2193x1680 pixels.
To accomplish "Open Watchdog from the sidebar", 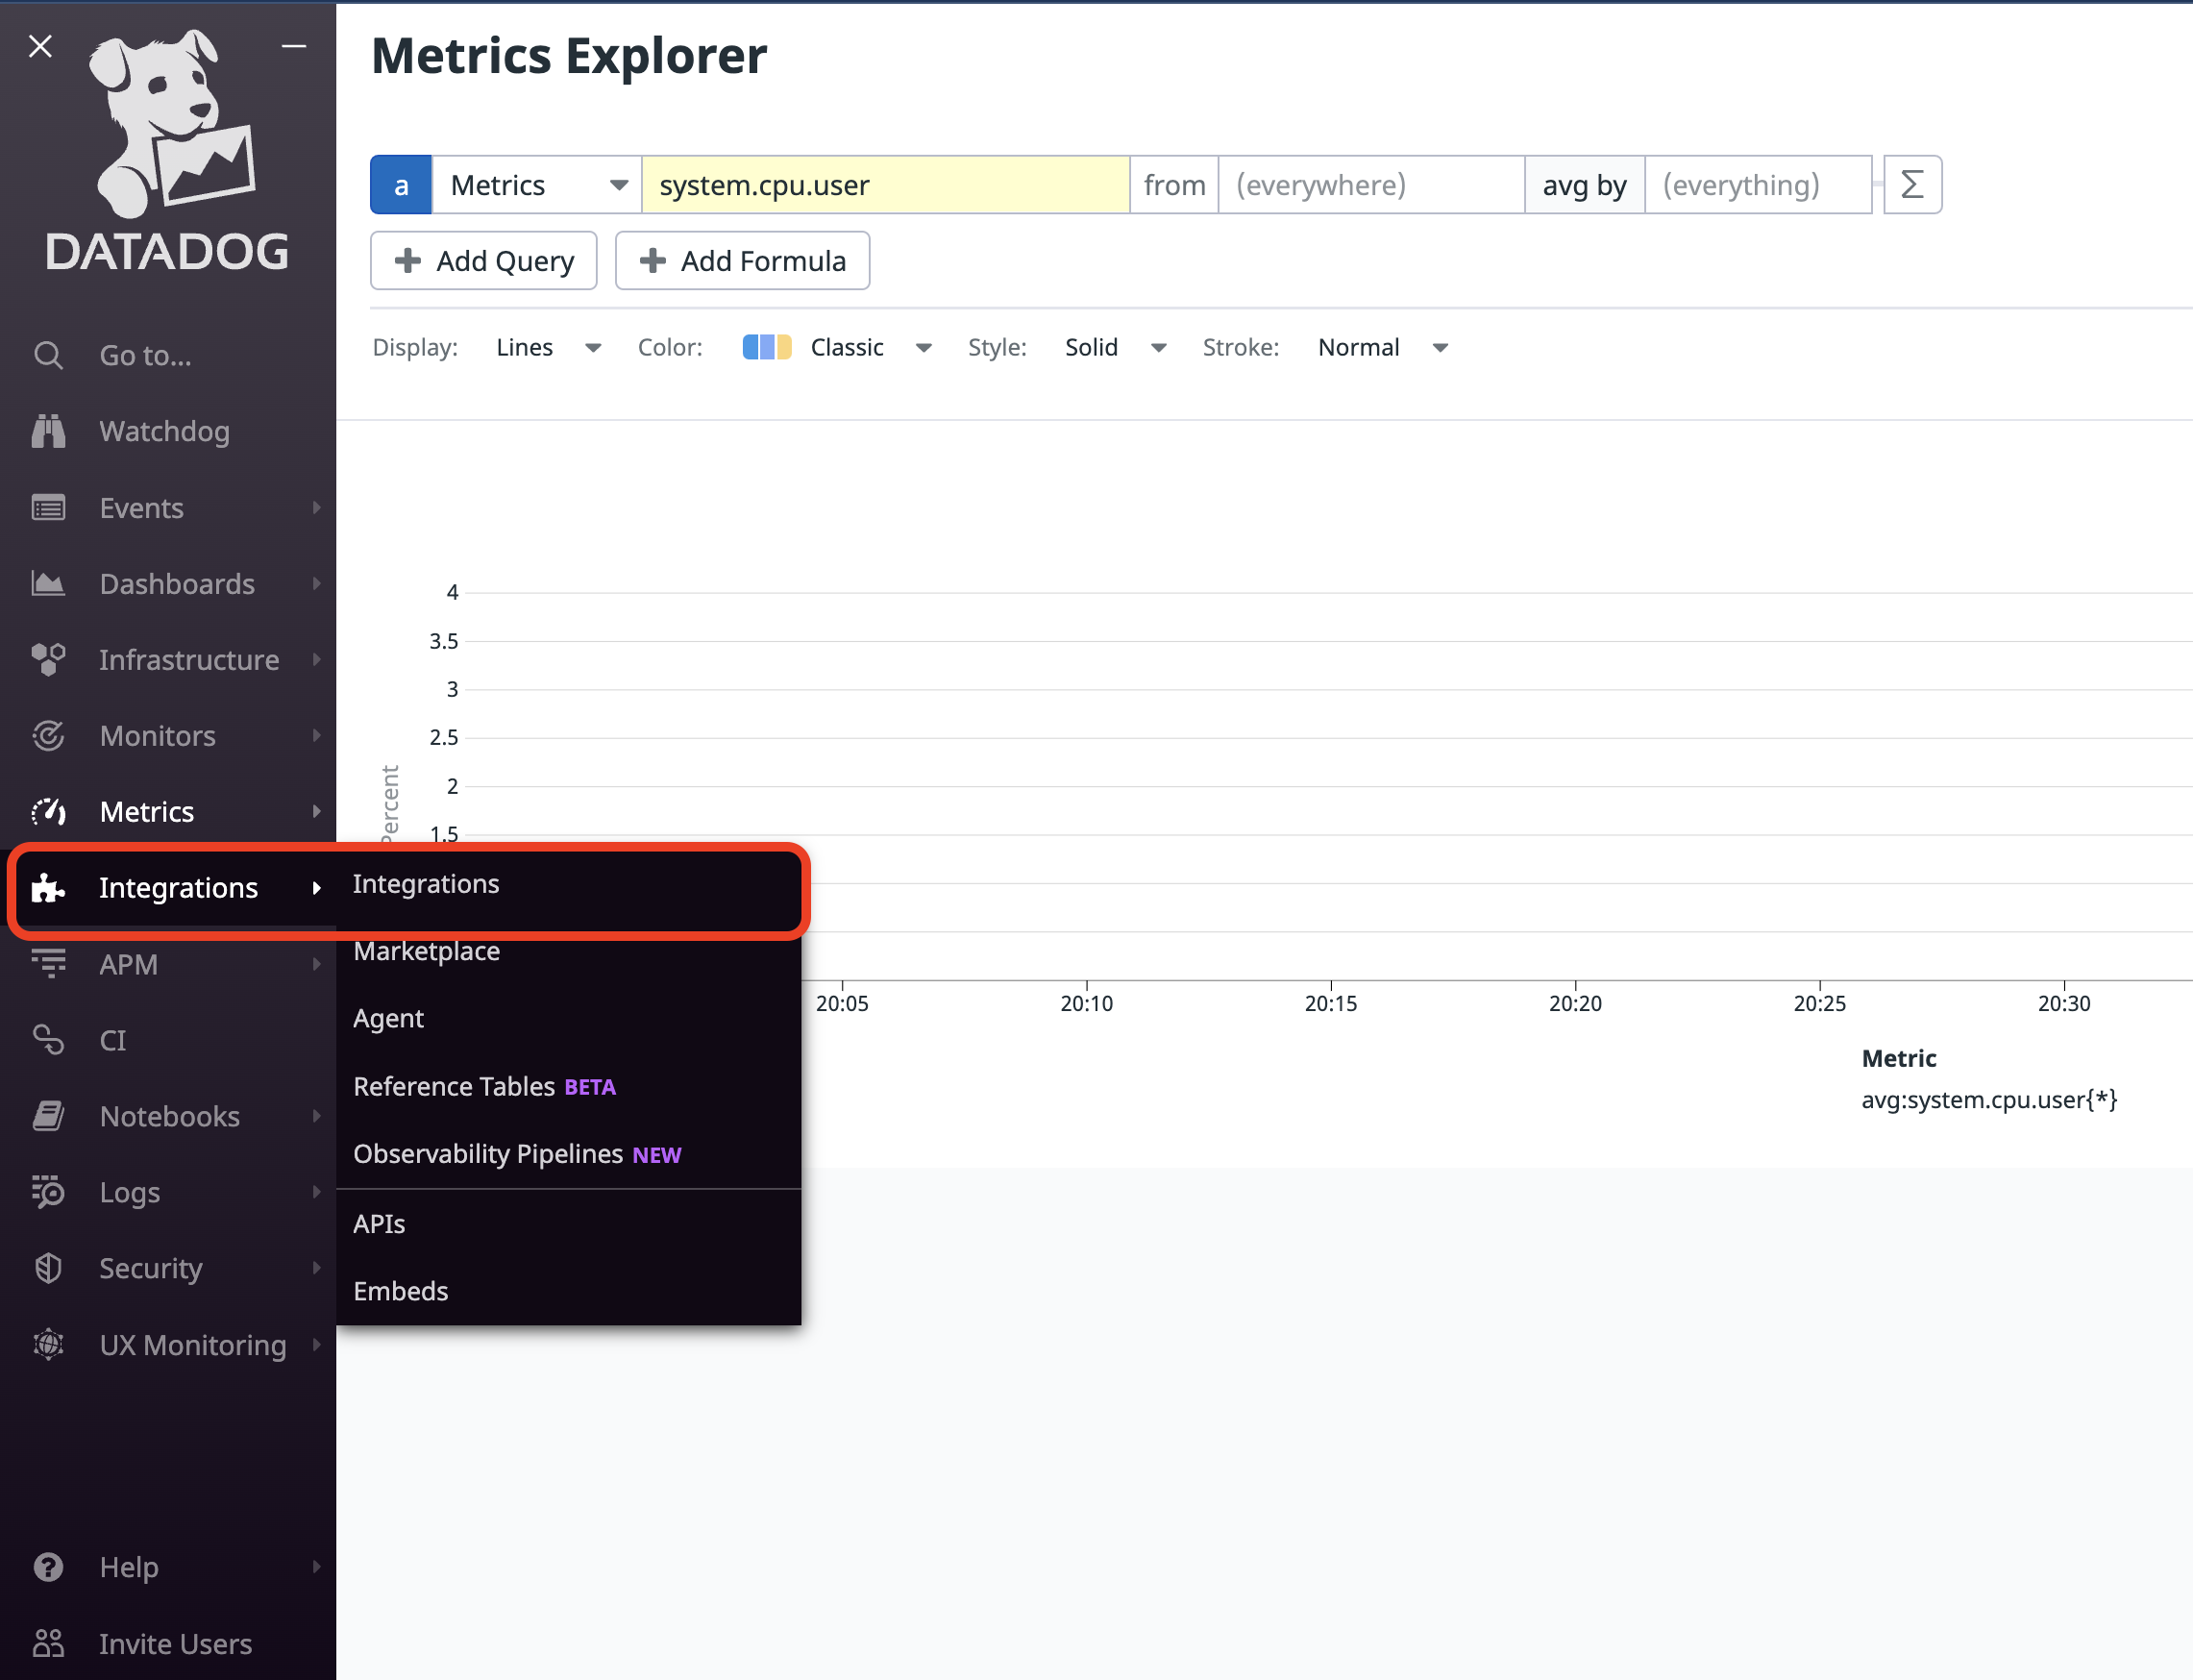I will [168, 431].
